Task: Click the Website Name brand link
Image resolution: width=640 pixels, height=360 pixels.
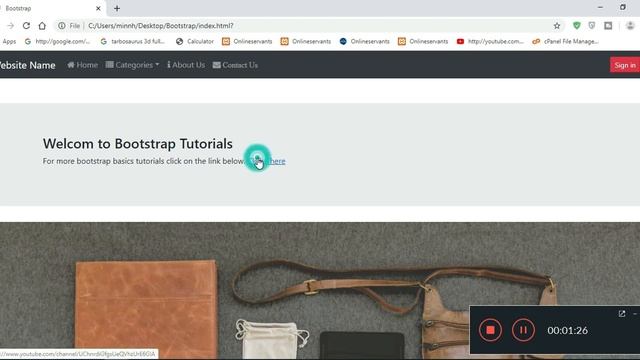Action: click(x=27, y=65)
